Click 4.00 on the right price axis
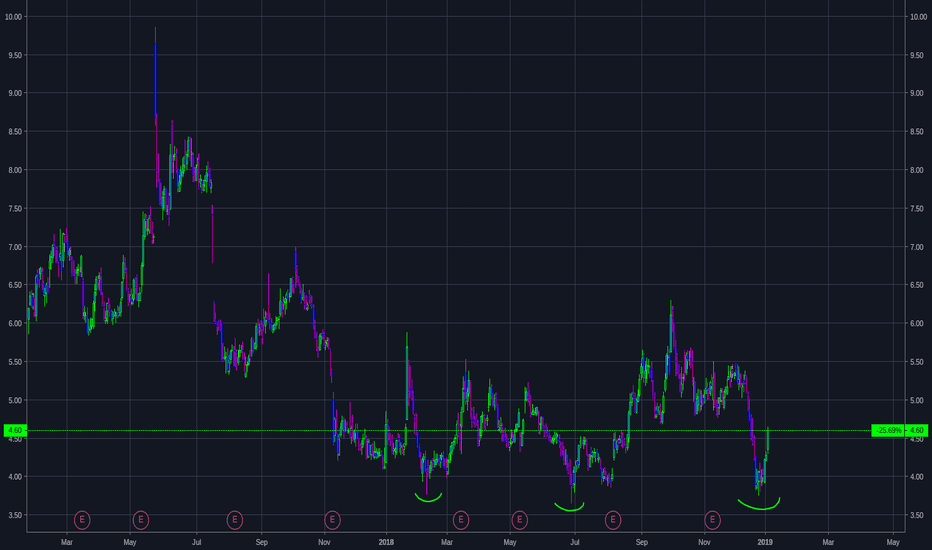932x550 pixels. pos(917,477)
